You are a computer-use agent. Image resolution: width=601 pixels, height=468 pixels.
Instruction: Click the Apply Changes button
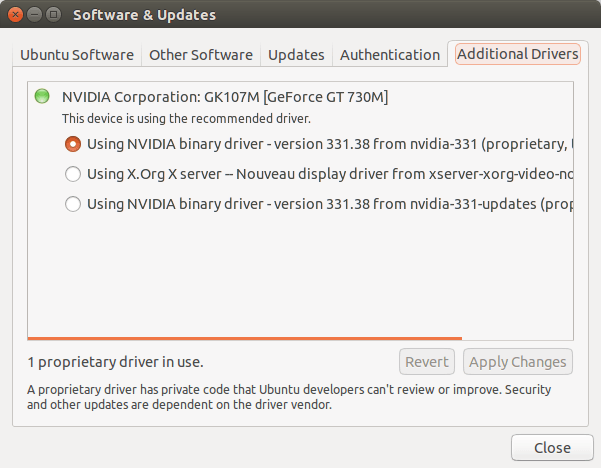(517, 362)
